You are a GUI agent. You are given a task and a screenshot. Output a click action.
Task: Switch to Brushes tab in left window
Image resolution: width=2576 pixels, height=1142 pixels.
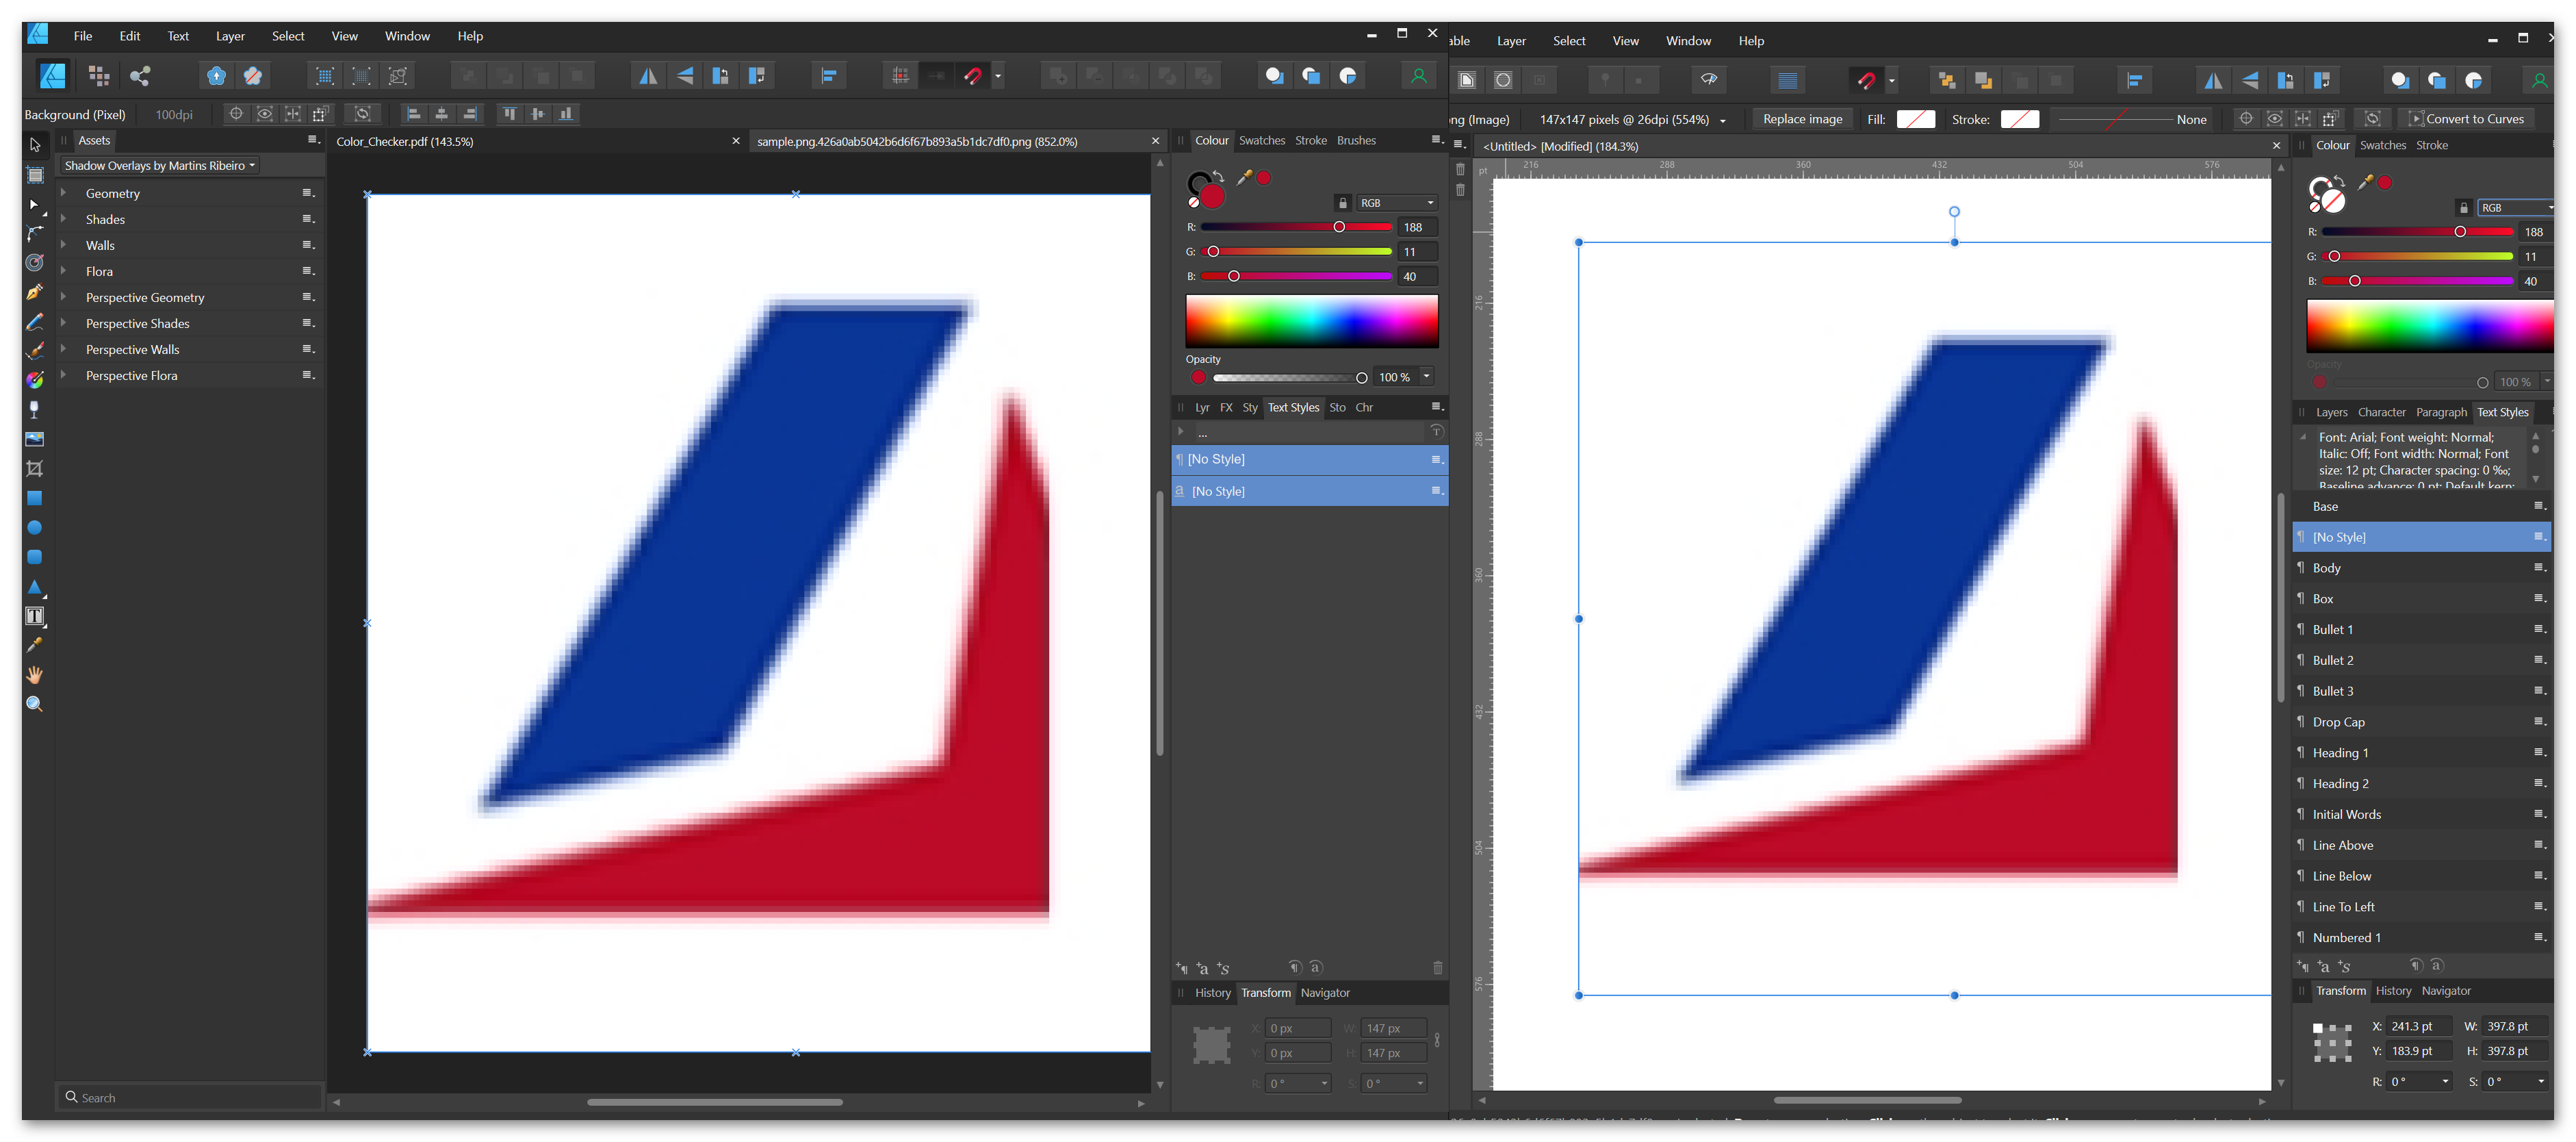1356,141
